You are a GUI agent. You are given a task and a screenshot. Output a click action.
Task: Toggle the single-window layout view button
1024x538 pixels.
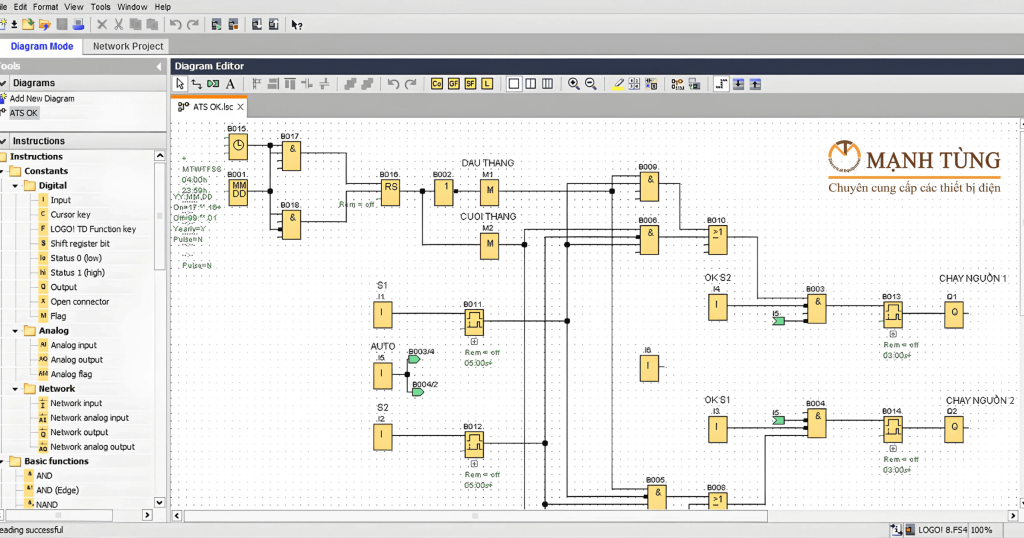(514, 84)
